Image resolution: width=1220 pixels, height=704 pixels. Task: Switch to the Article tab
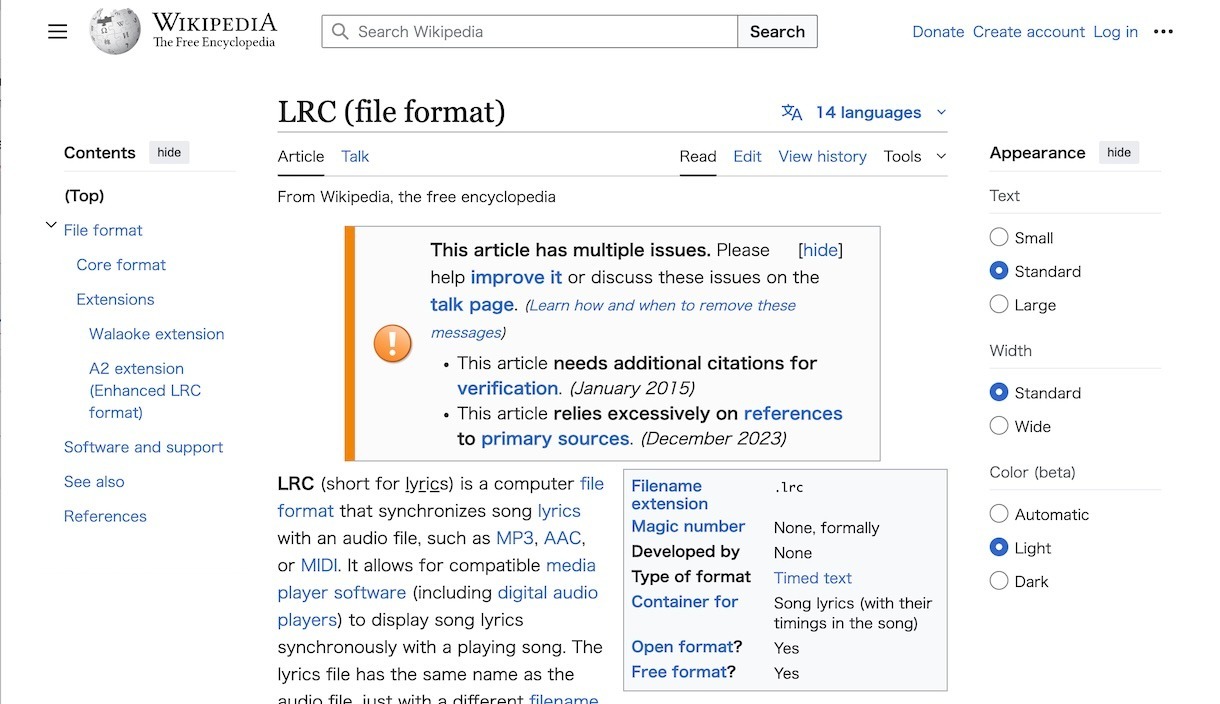tap(301, 156)
